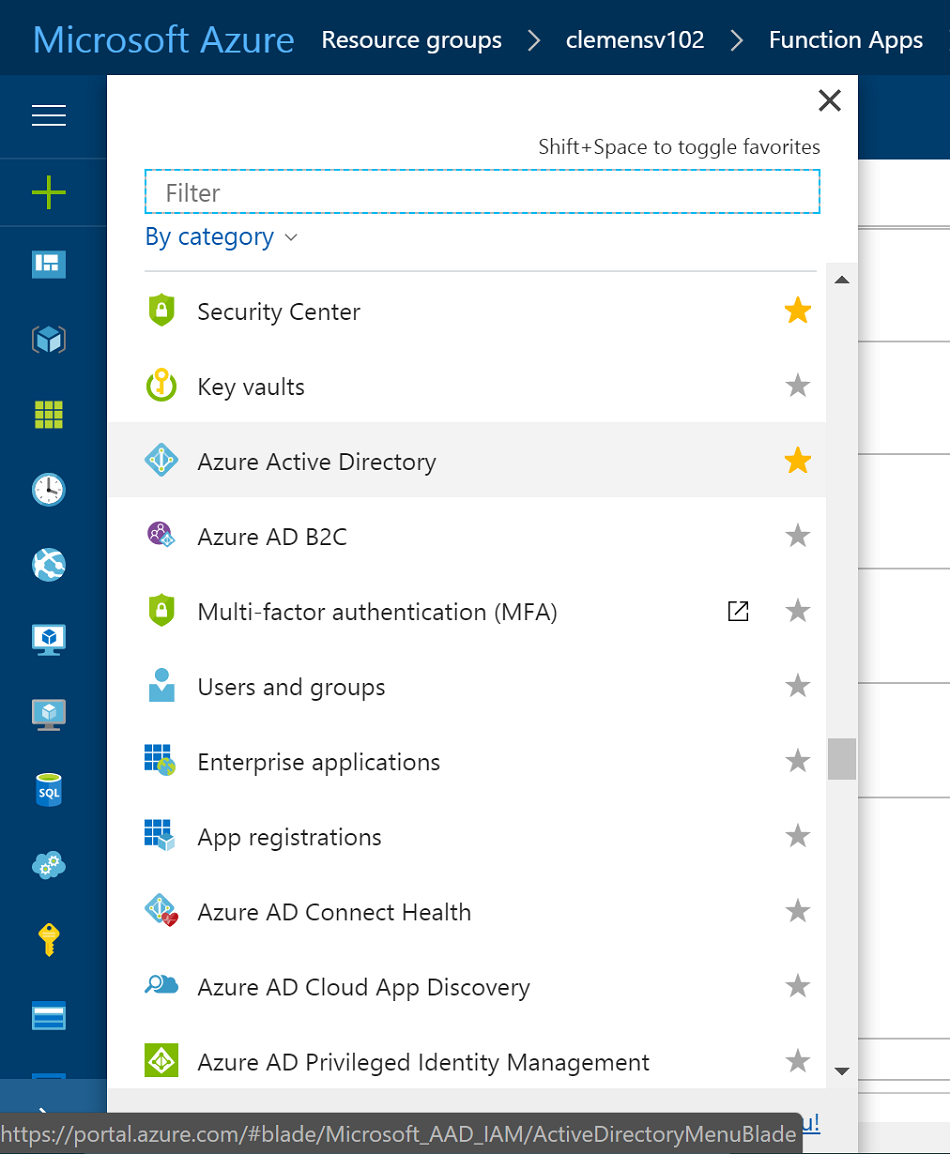Open the App Services globe icon in the sidebar
The height and width of the screenshot is (1154, 950).
point(49,564)
